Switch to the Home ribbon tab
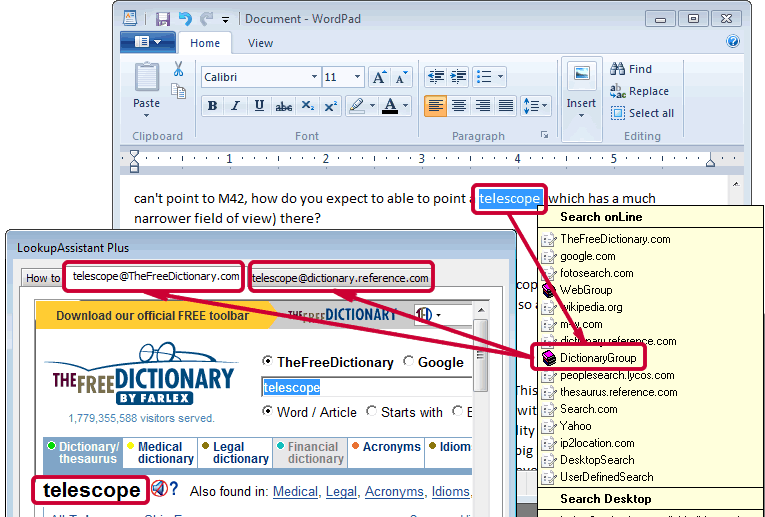 pyautogui.click(x=205, y=43)
